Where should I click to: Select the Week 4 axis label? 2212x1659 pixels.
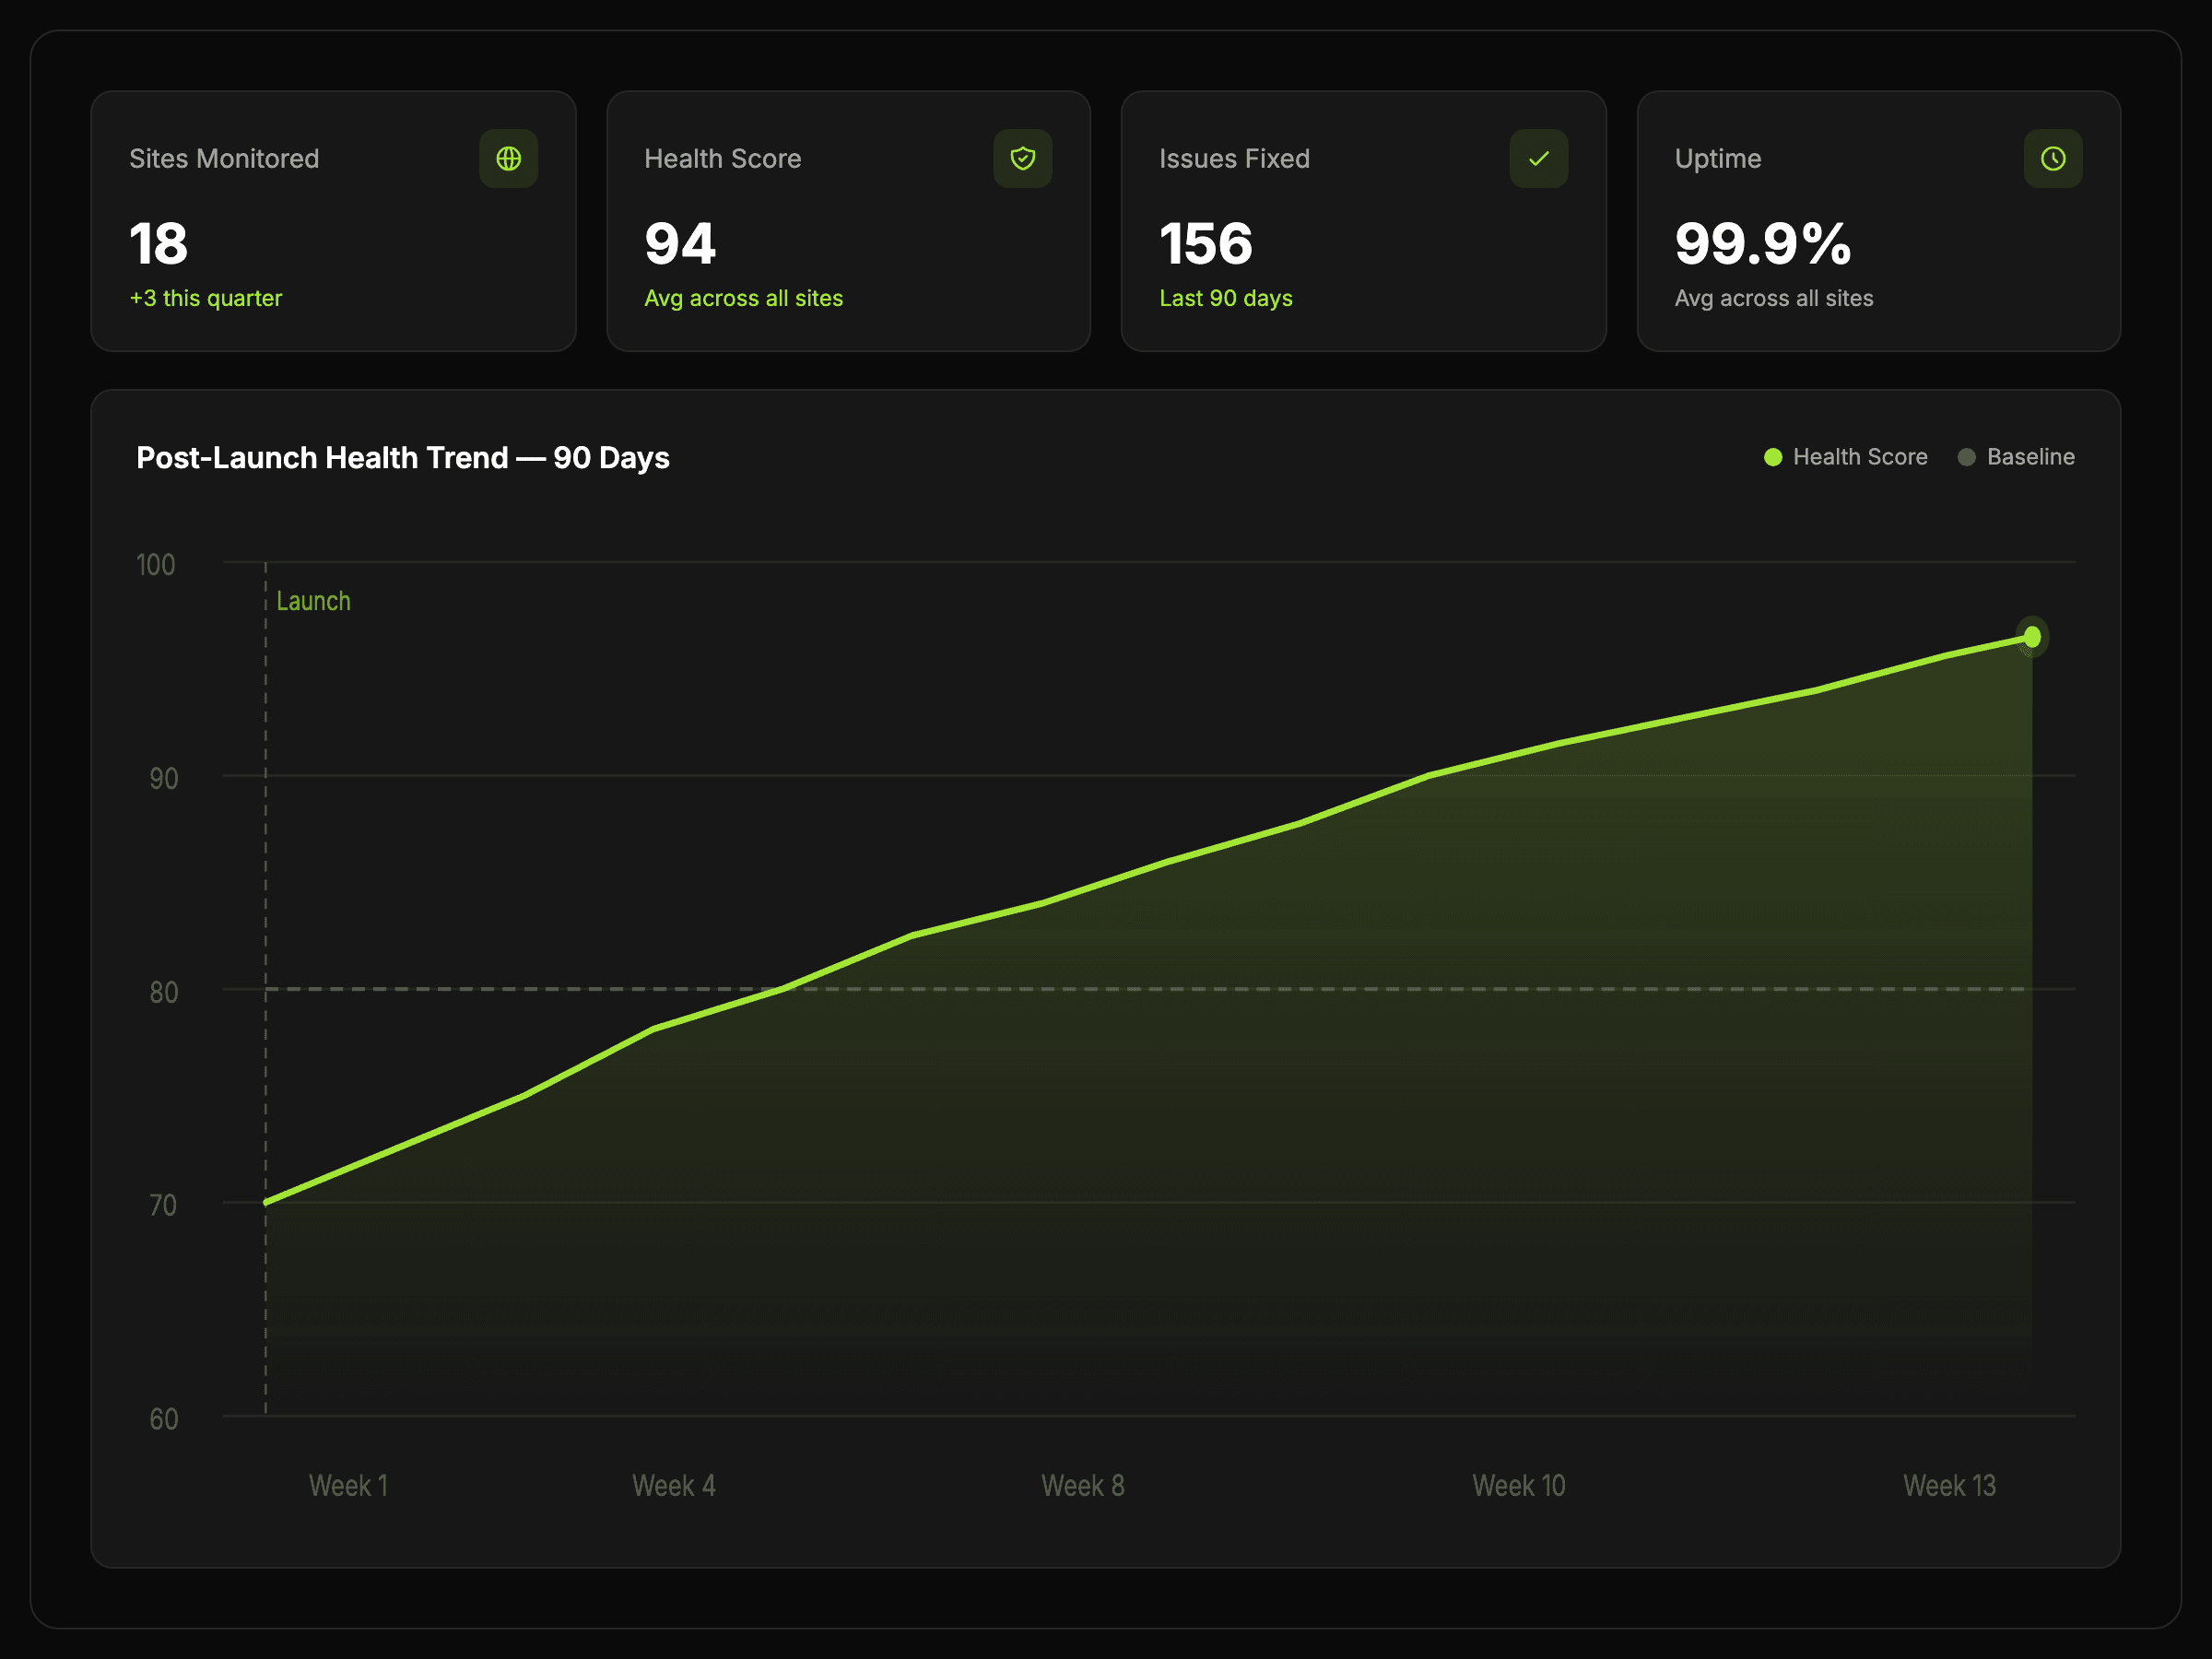click(673, 1485)
